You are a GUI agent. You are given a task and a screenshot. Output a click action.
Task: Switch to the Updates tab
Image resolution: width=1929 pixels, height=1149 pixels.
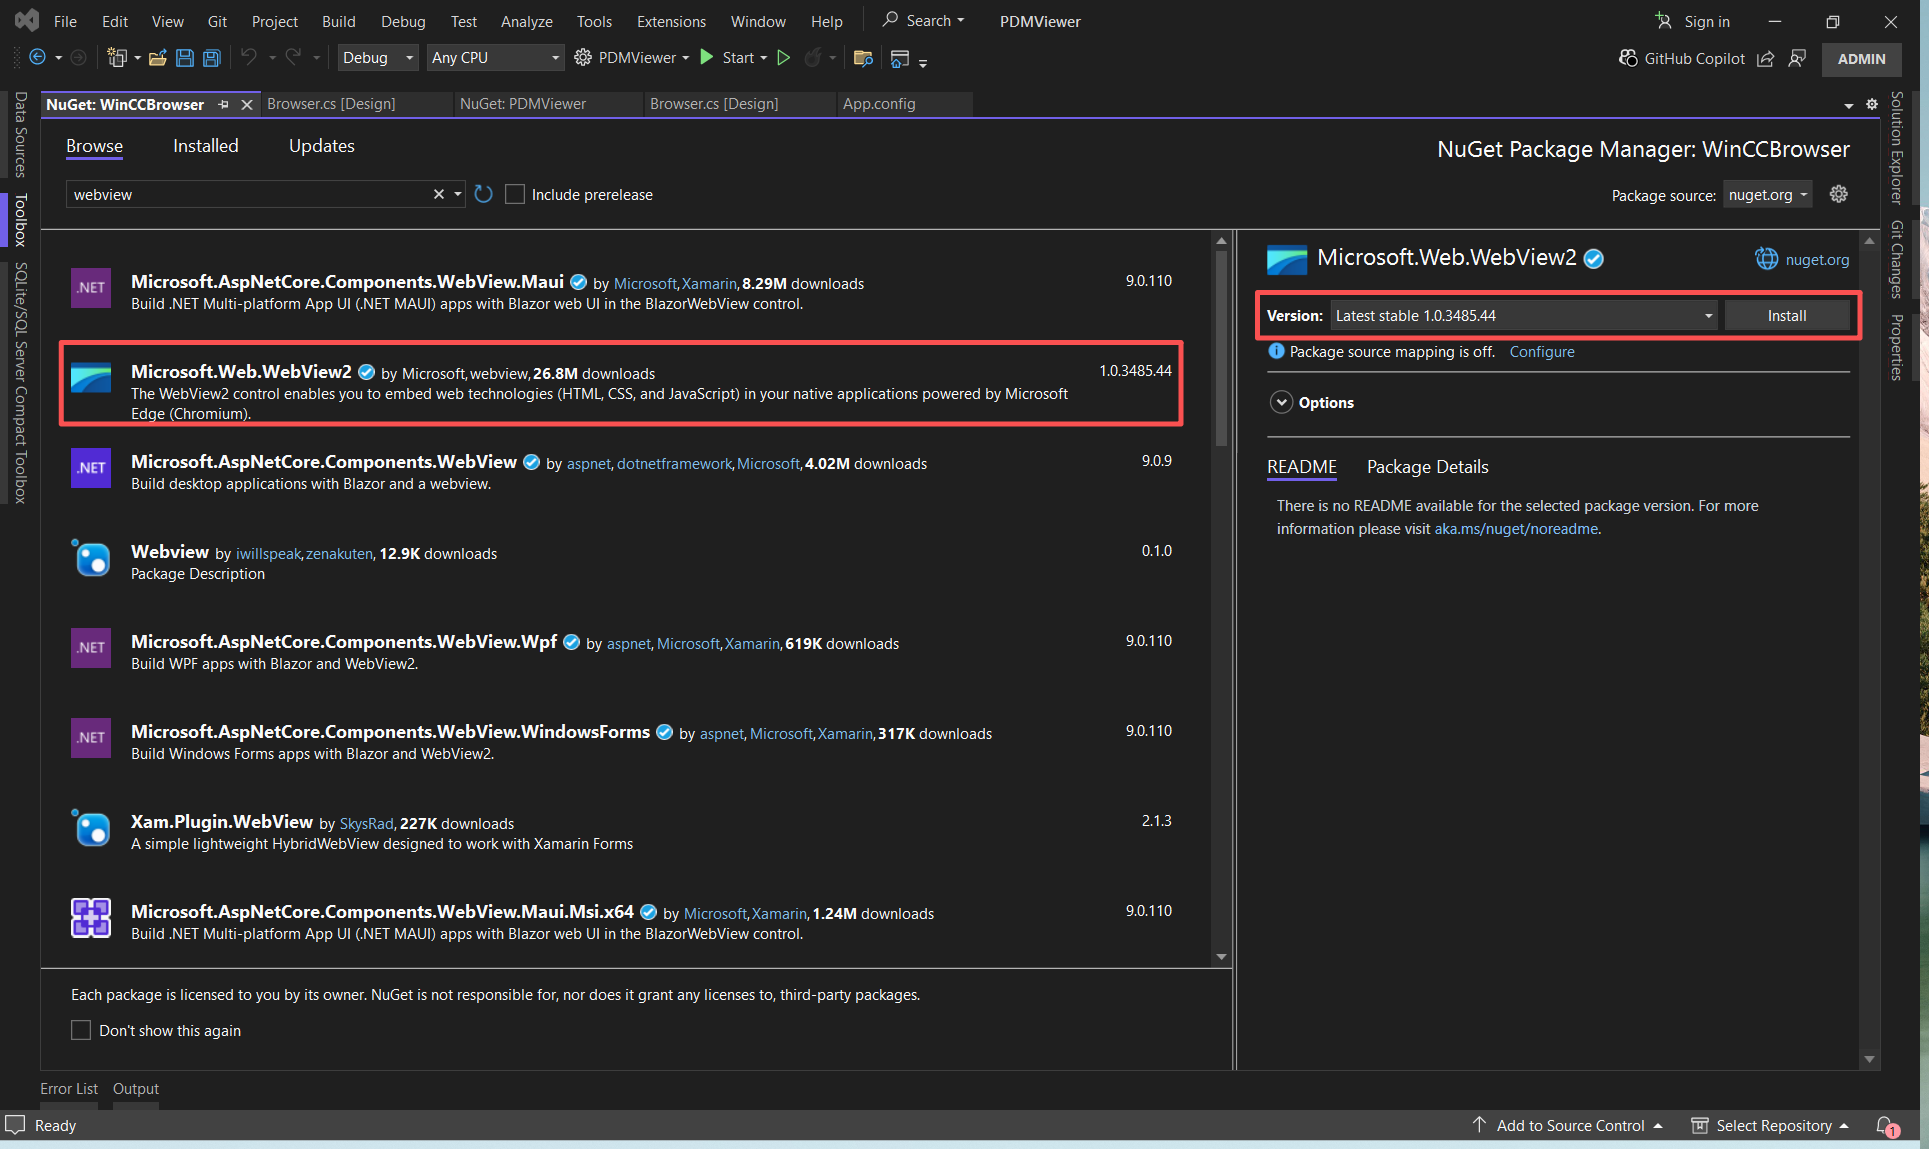pyautogui.click(x=322, y=146)
